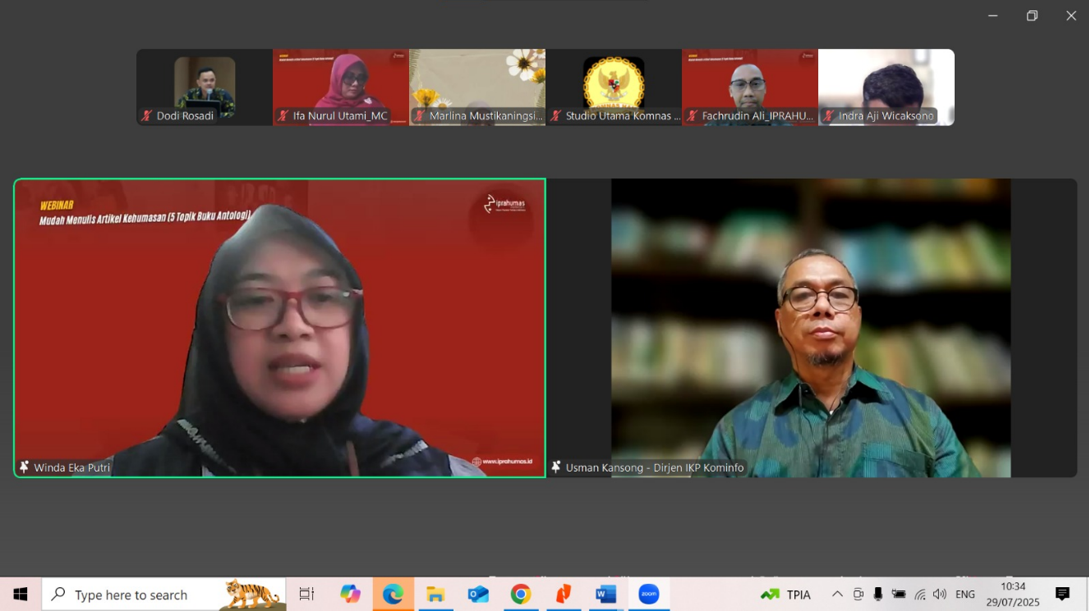
Task: Open File Explorer from the taskbar
Action: (x=435, y=594)
